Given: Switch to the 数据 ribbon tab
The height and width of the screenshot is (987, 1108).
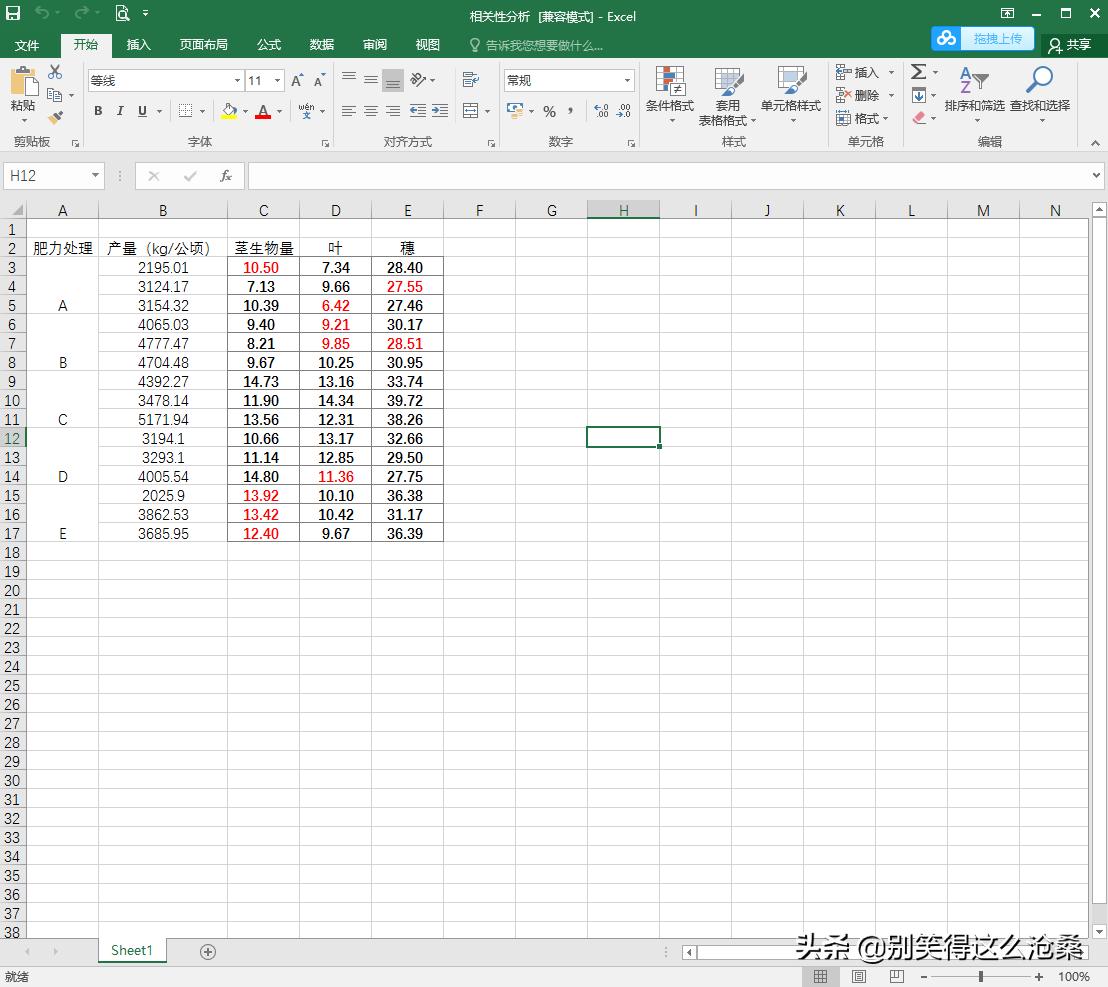Looking at the screenshot, I should click(320, 44).
